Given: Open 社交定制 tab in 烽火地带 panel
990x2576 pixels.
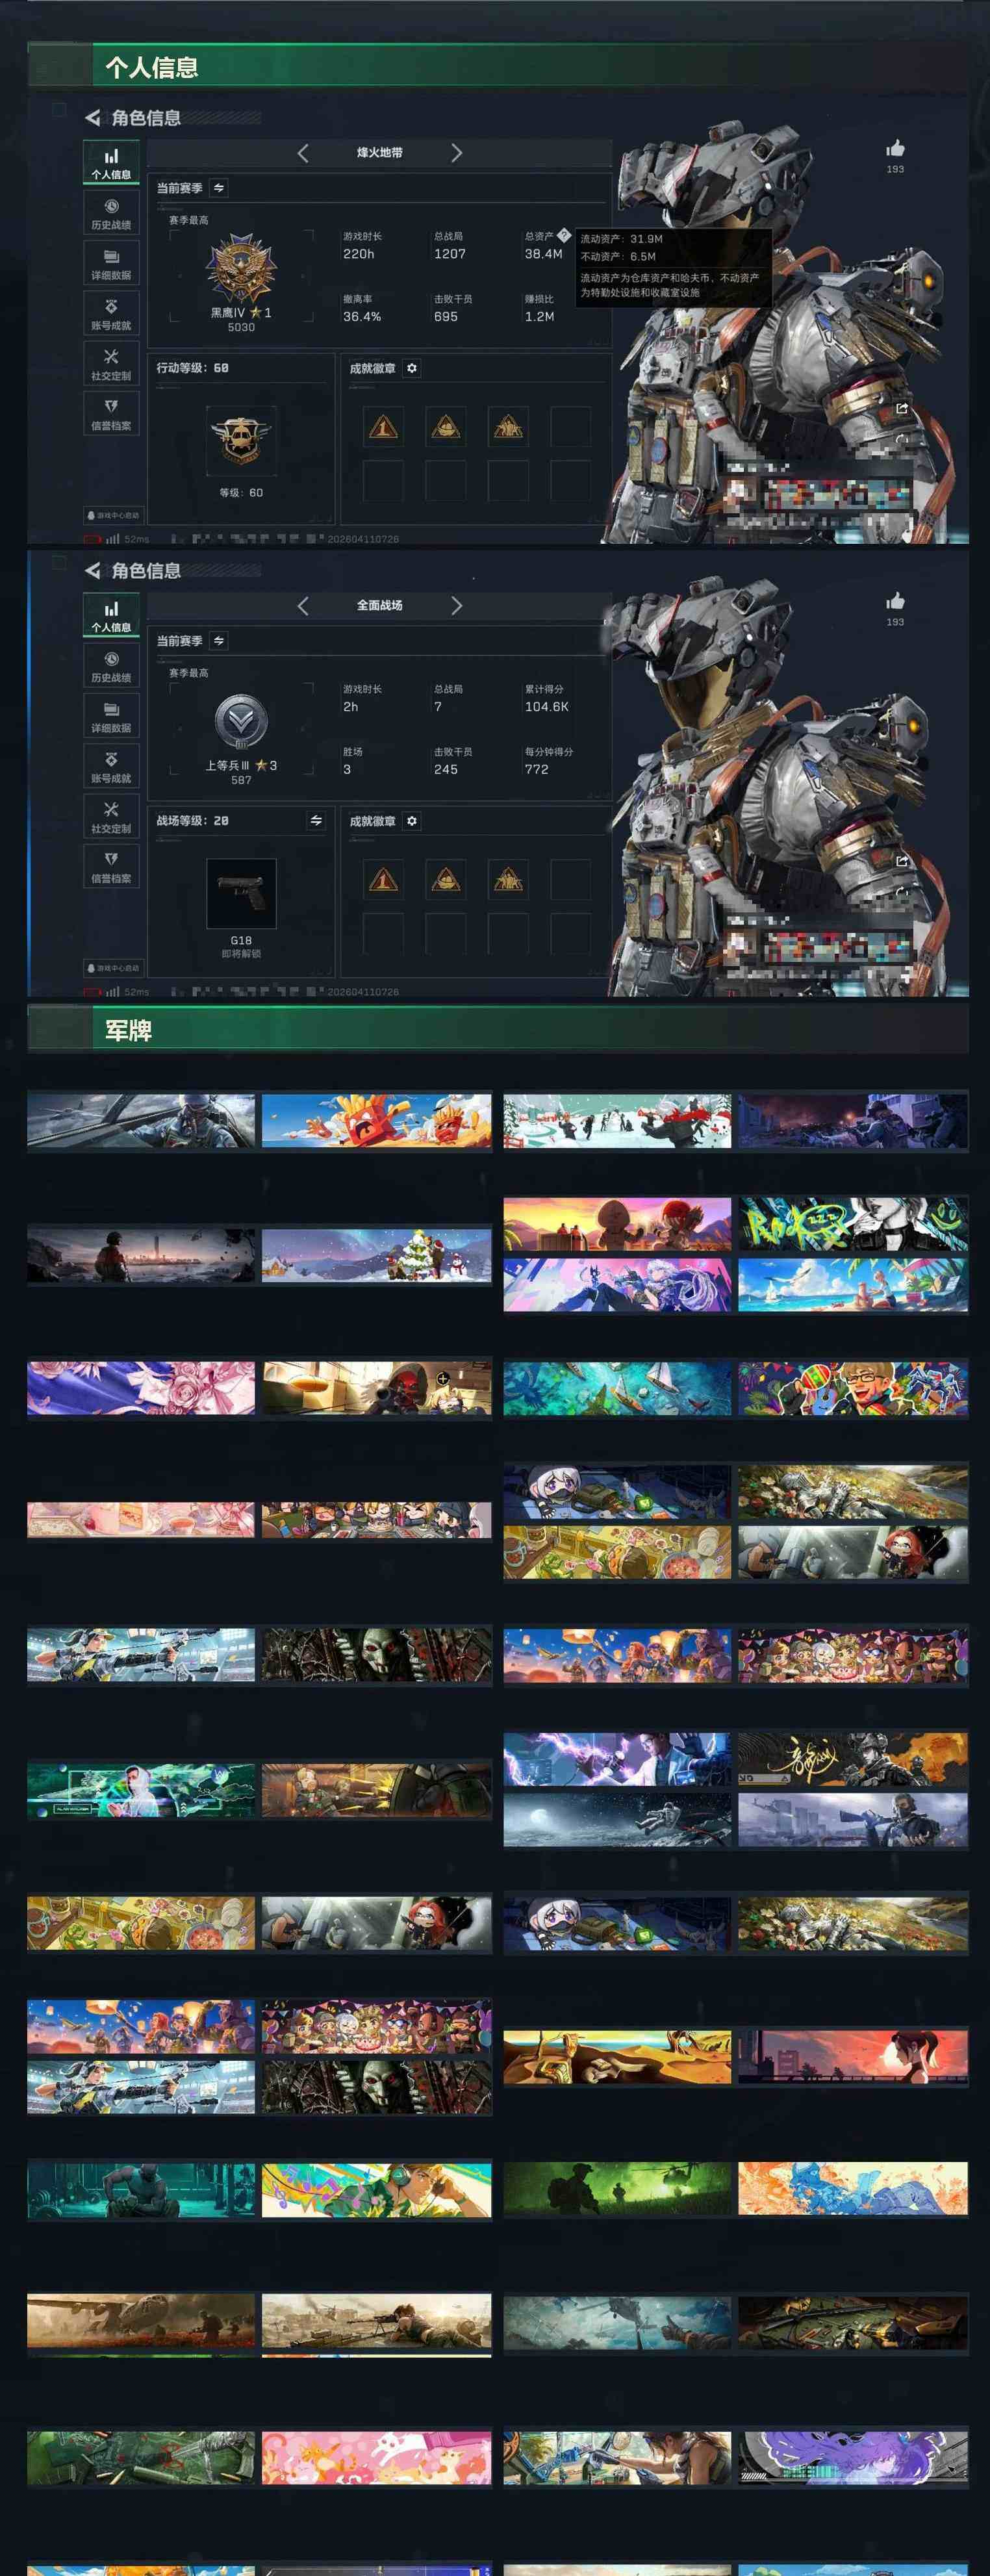Looking at the screenshot, I should click(x=111, y=364).
